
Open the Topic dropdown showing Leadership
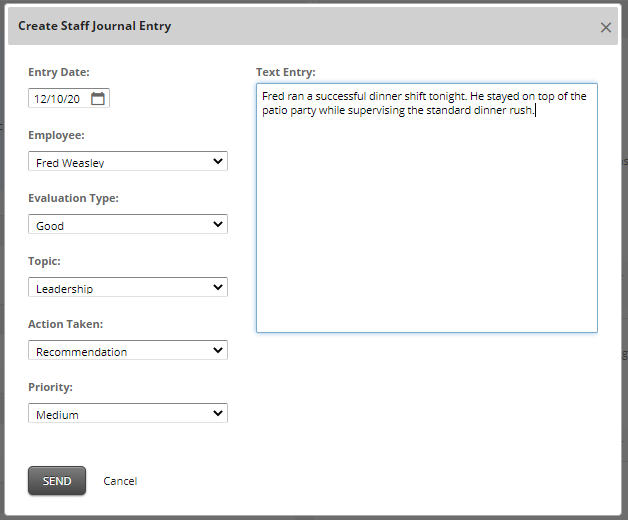coord(128,288)
